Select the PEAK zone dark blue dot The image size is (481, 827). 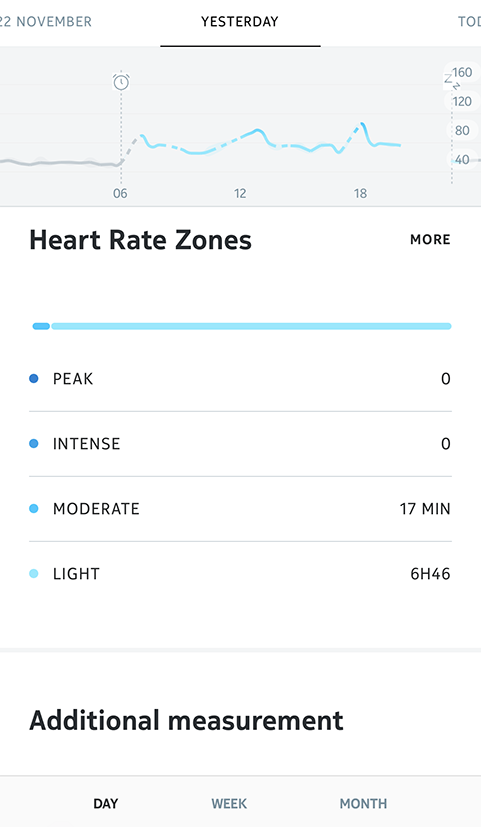tap(34, 378)
